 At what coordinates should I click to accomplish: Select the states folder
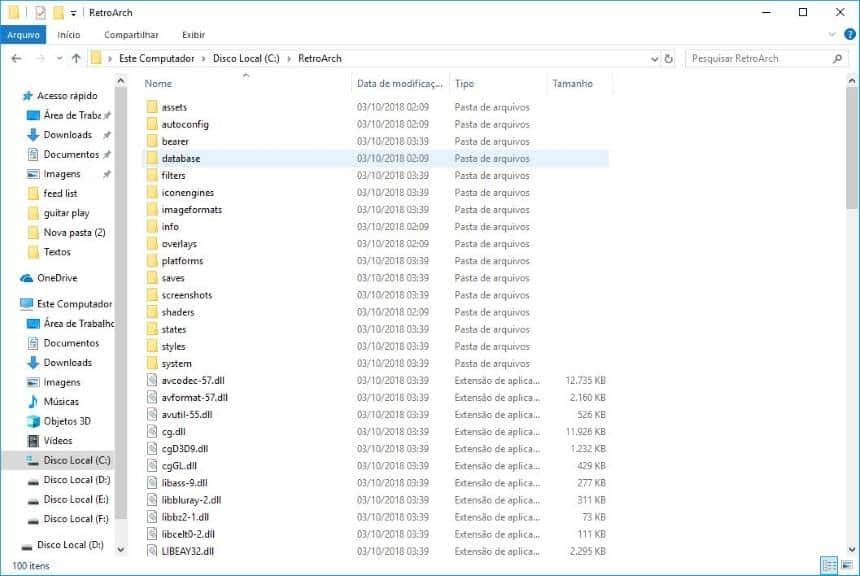[174, 329]
